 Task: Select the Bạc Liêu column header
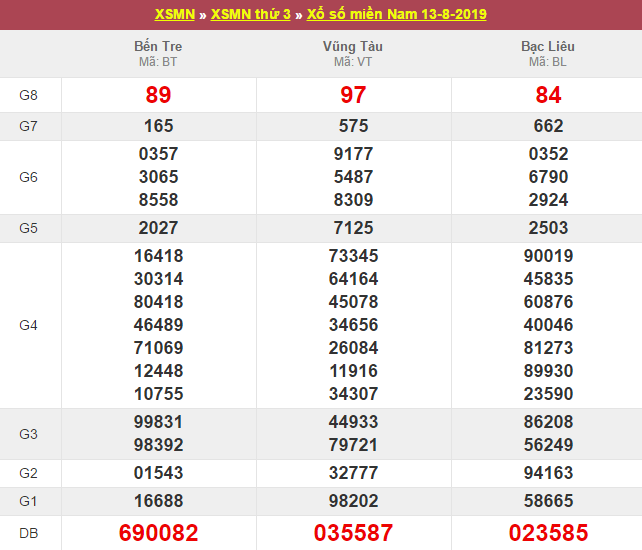548,46
